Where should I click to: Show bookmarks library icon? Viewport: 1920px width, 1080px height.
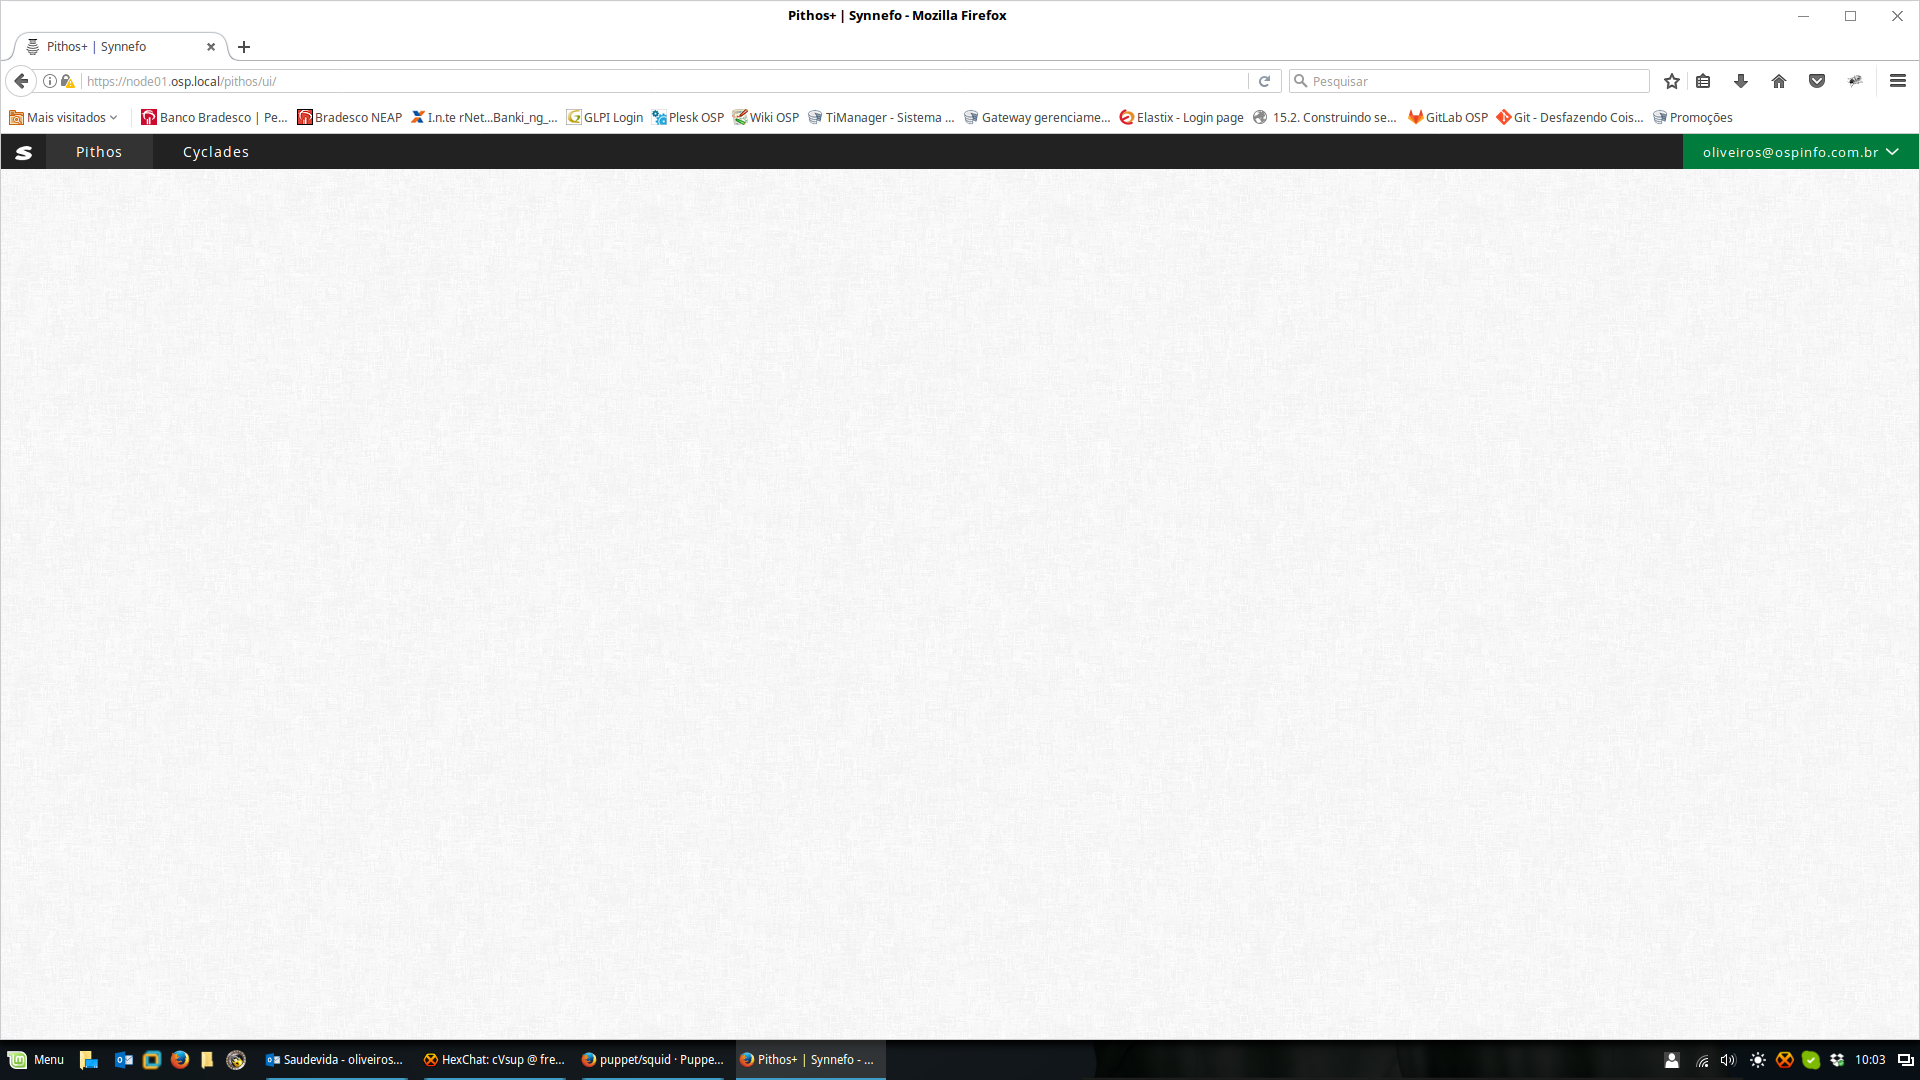[1703, 81]
